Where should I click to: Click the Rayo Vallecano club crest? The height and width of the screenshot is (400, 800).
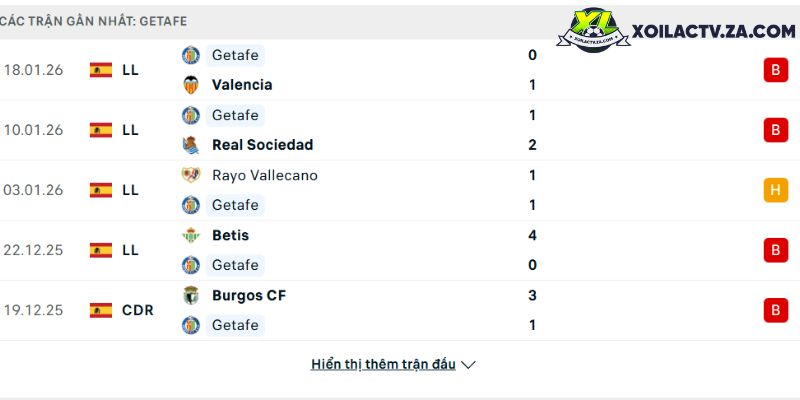(190, 175)
